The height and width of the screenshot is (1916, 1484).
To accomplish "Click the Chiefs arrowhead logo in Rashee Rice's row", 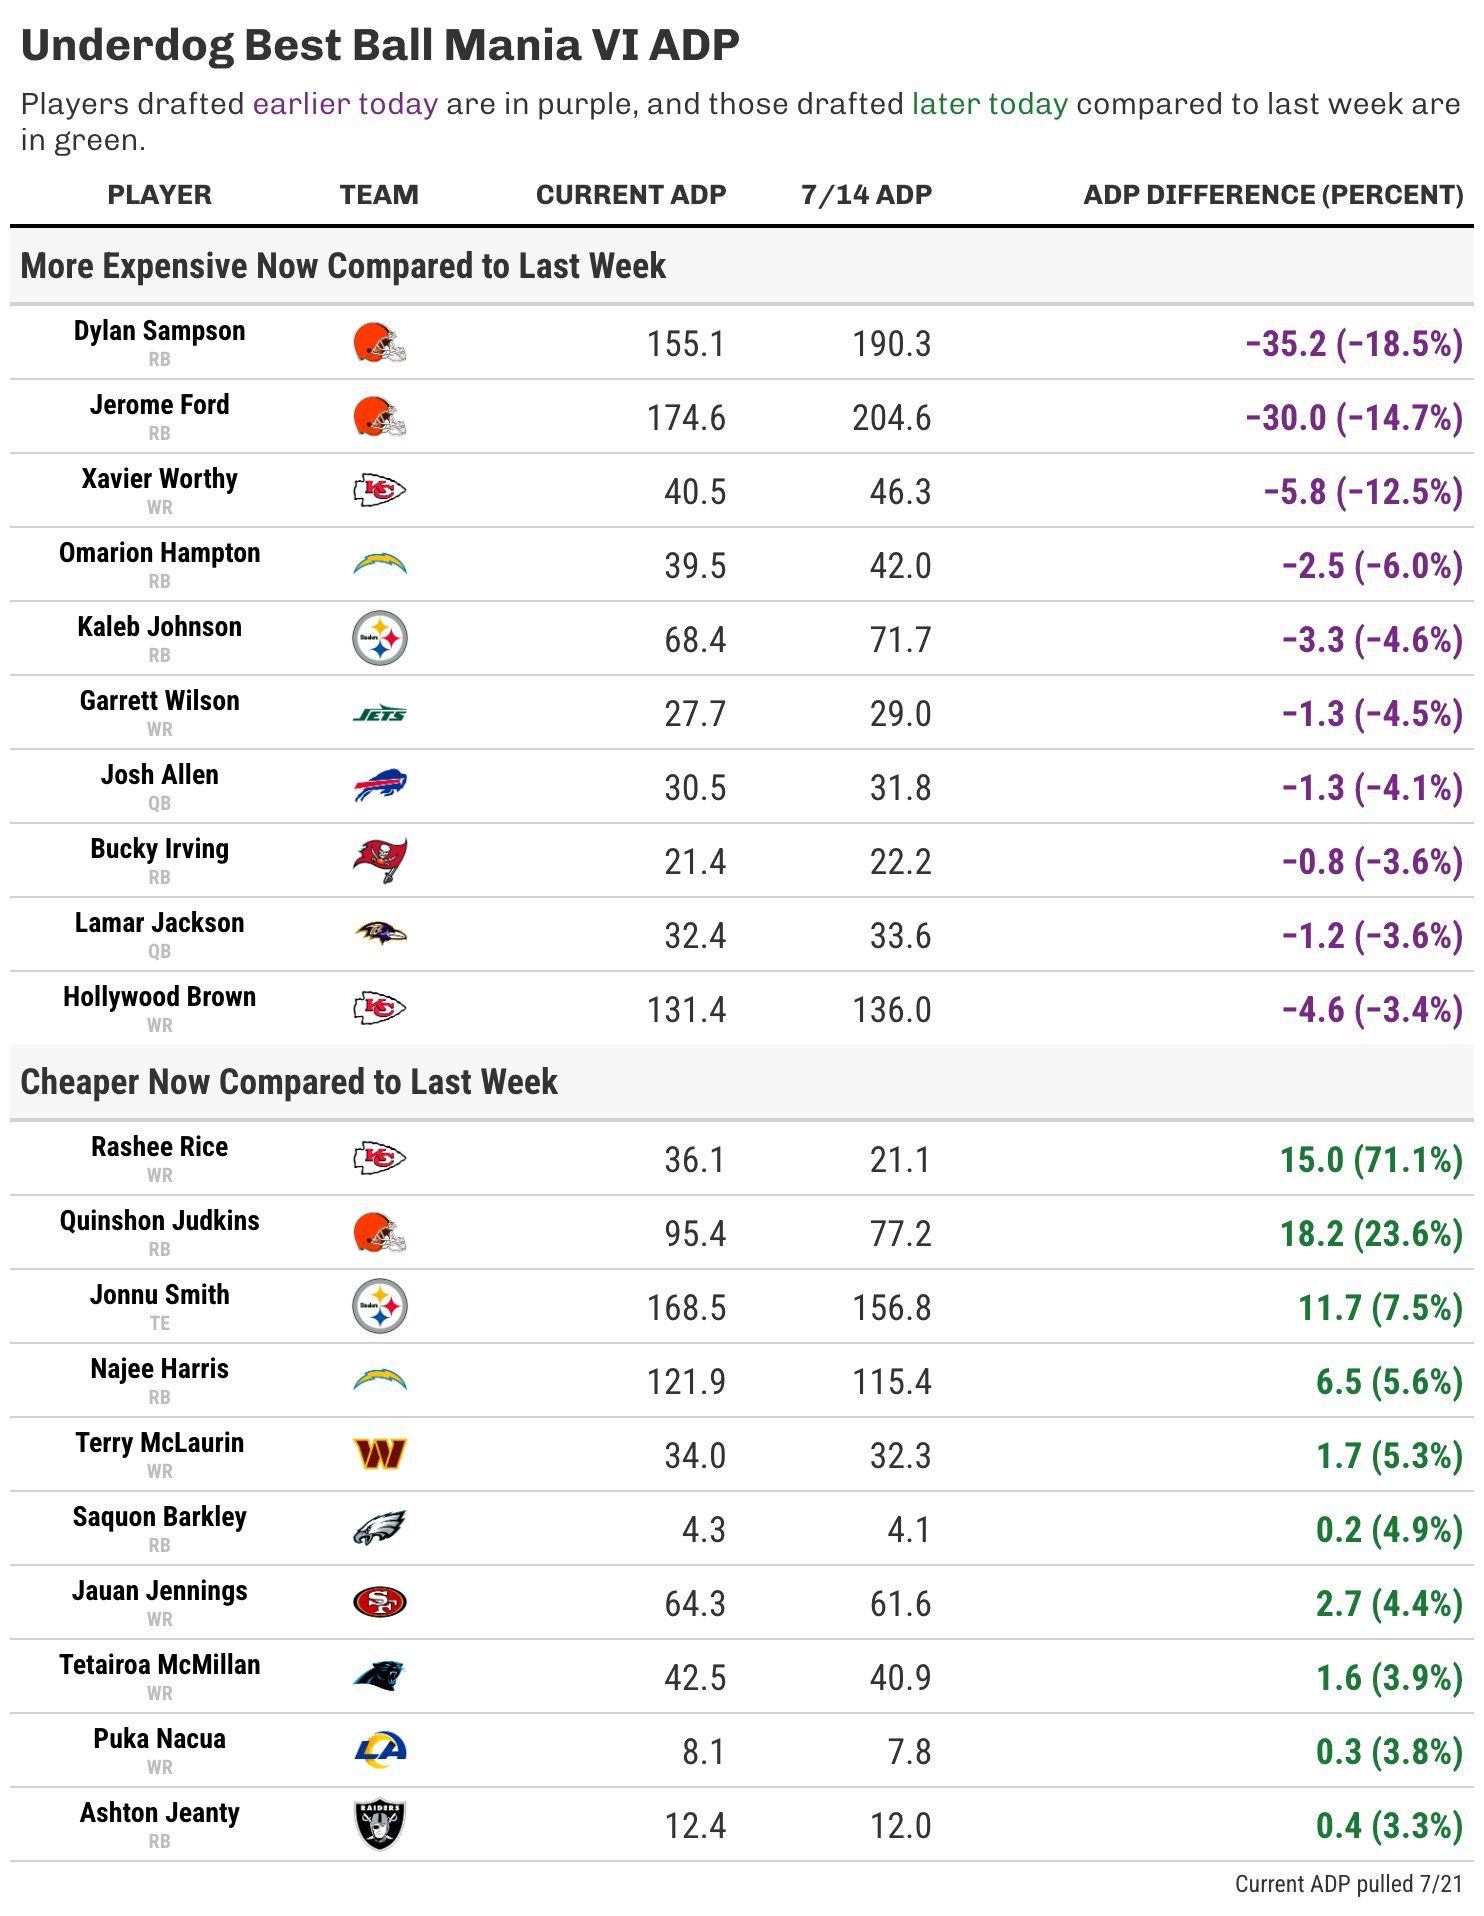I will [379, 1159].
